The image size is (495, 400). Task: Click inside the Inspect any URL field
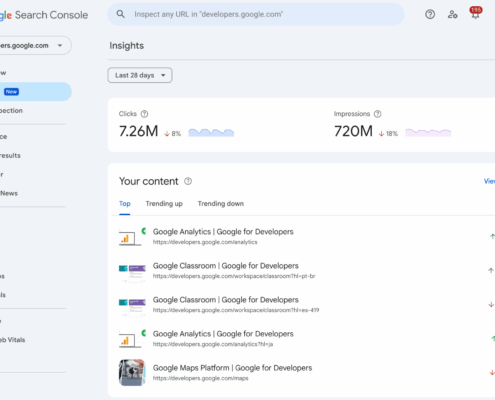pyautogui.click(x=256, y=14)
